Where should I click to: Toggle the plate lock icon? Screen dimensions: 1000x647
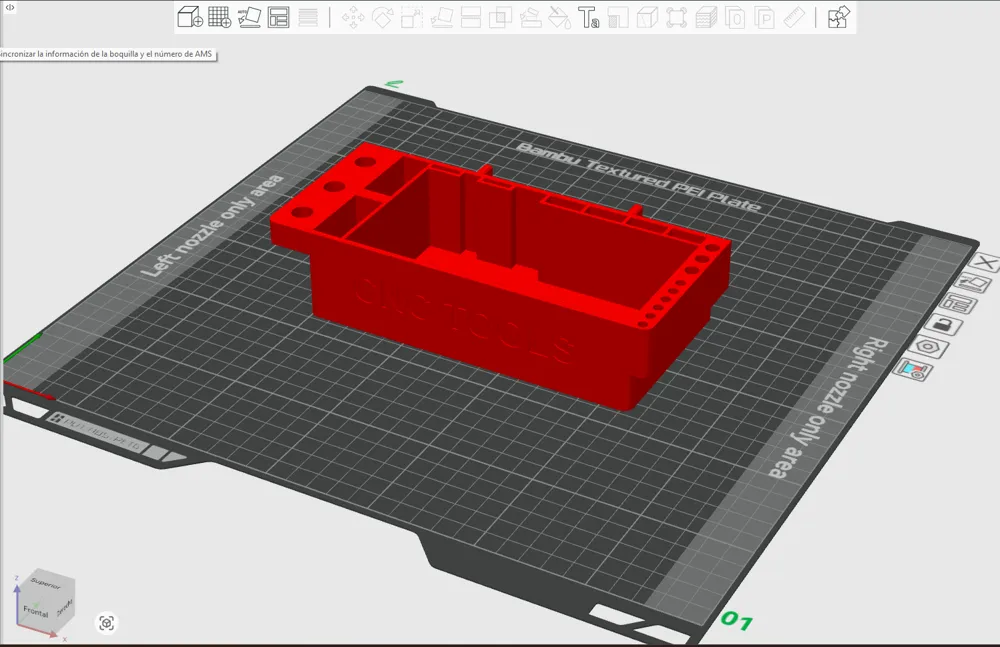pyautogui.click(x=943, y=325)
